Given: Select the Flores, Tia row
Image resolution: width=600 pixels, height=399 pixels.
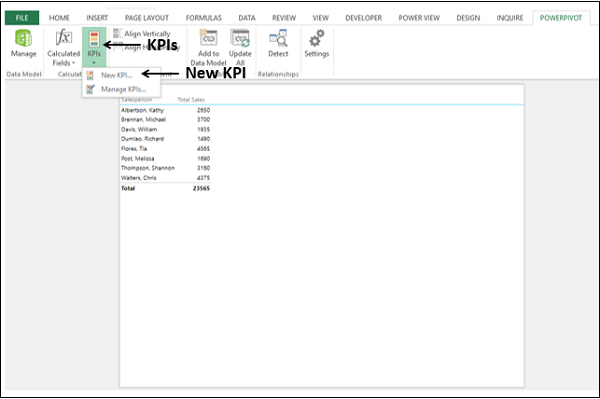Looking at the screenshot, I should pyautogui.click(x=165, y=148).
